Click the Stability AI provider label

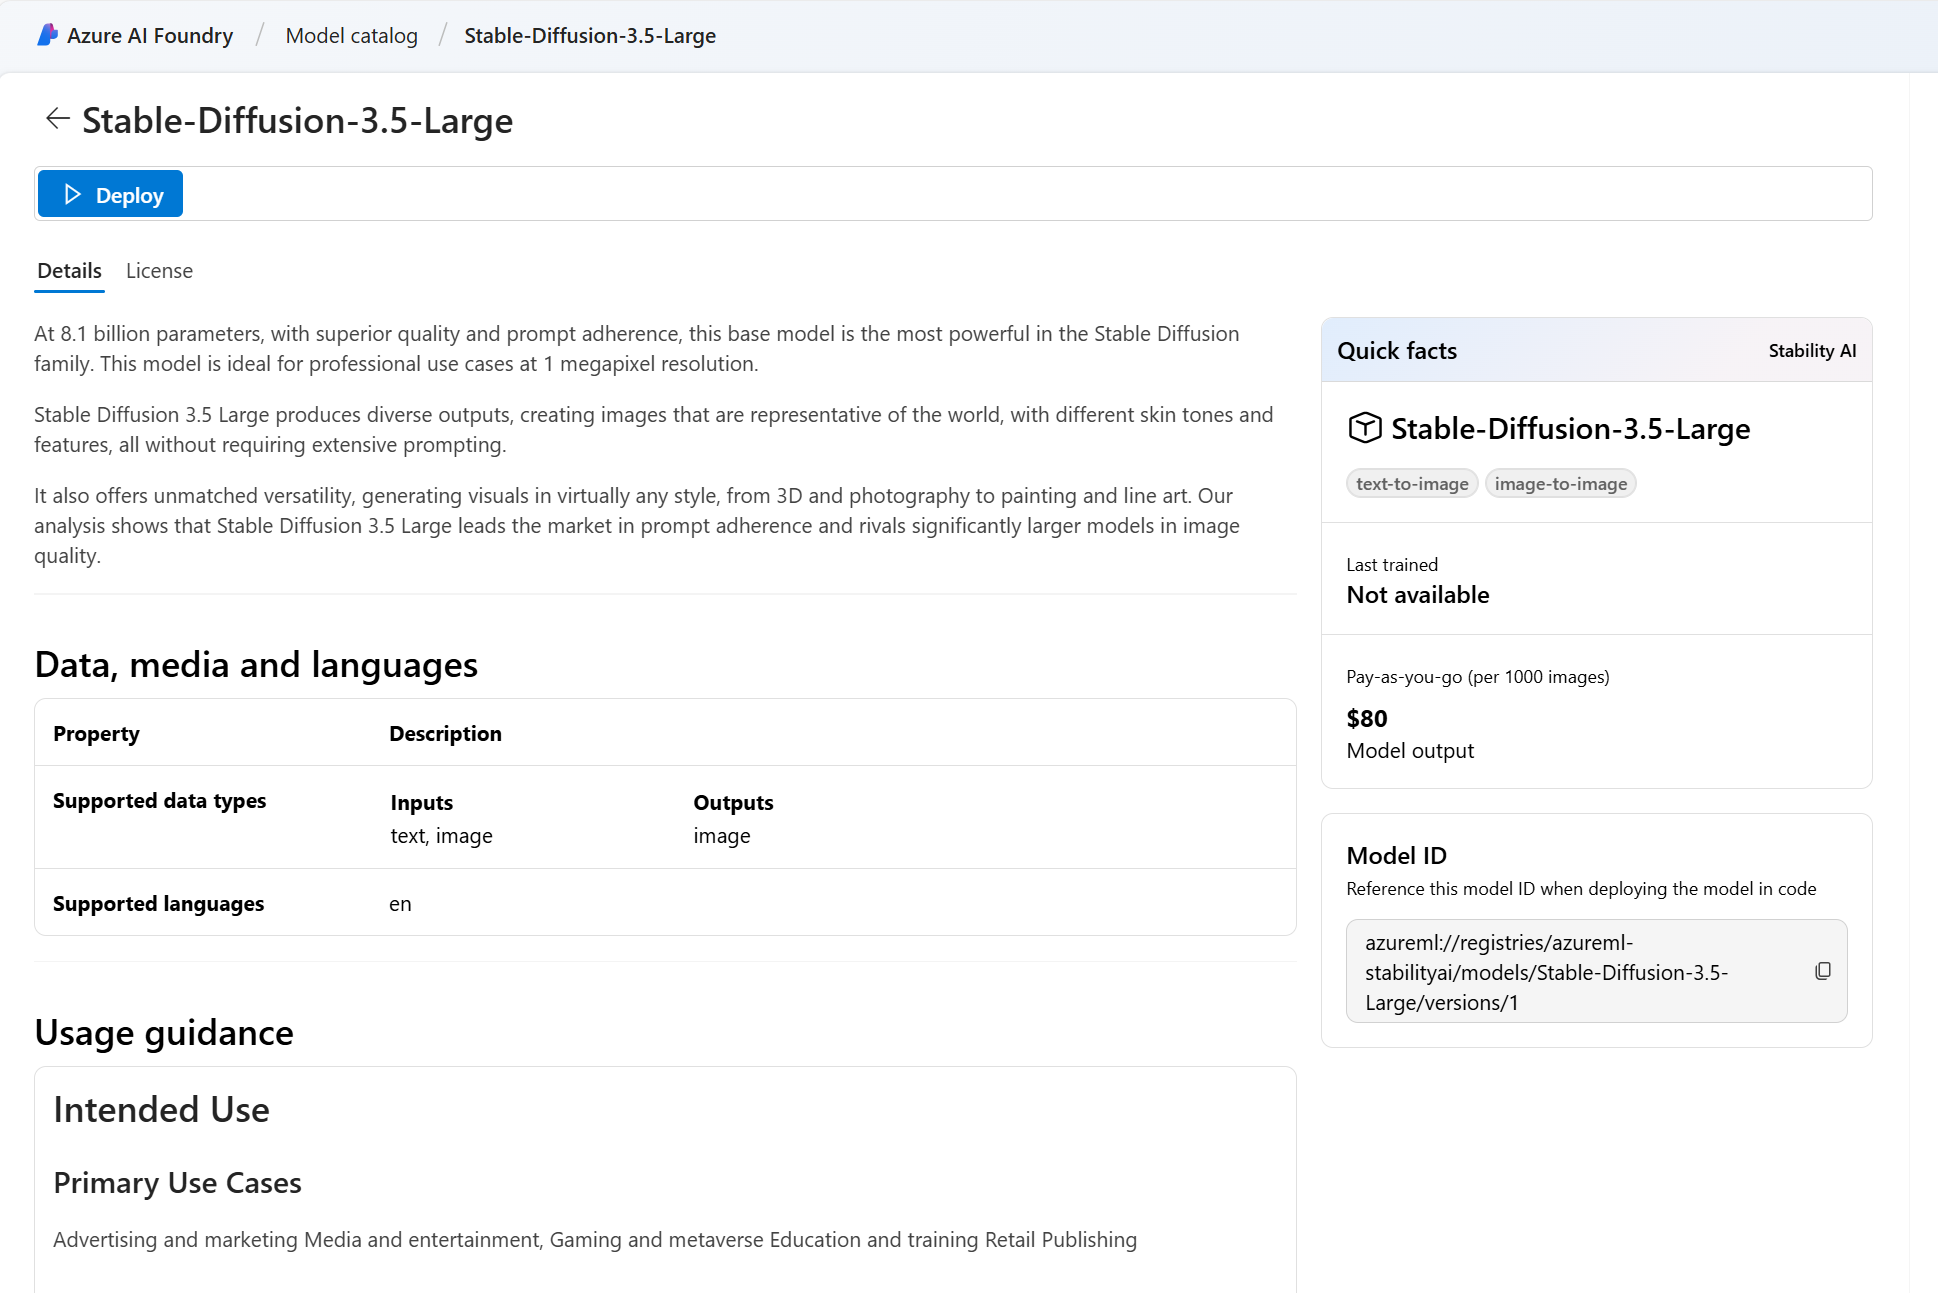tap(1811, 351)
